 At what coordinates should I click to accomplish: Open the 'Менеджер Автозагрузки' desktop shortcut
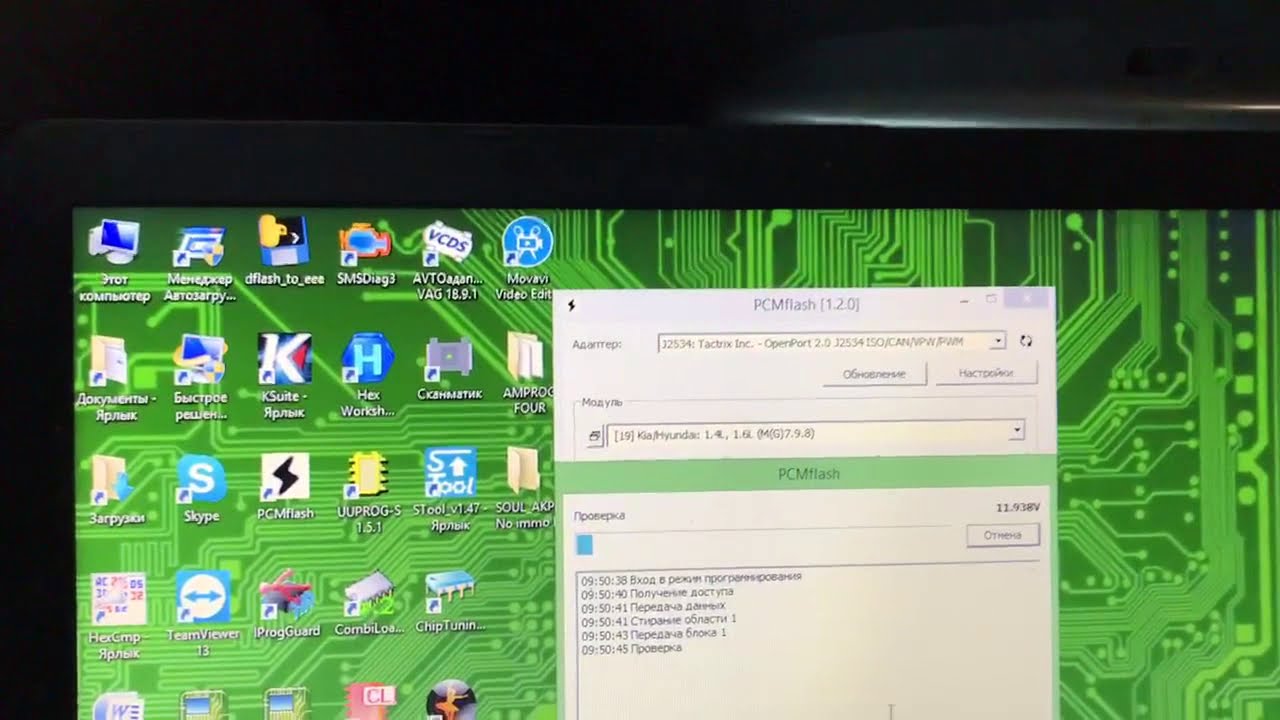pos(199,262)
